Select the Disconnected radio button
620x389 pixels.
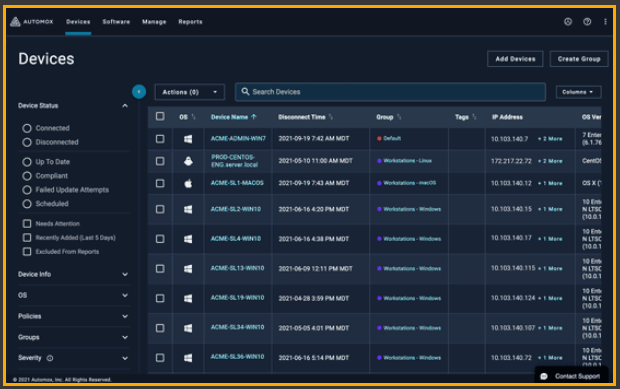coord(27,142)
